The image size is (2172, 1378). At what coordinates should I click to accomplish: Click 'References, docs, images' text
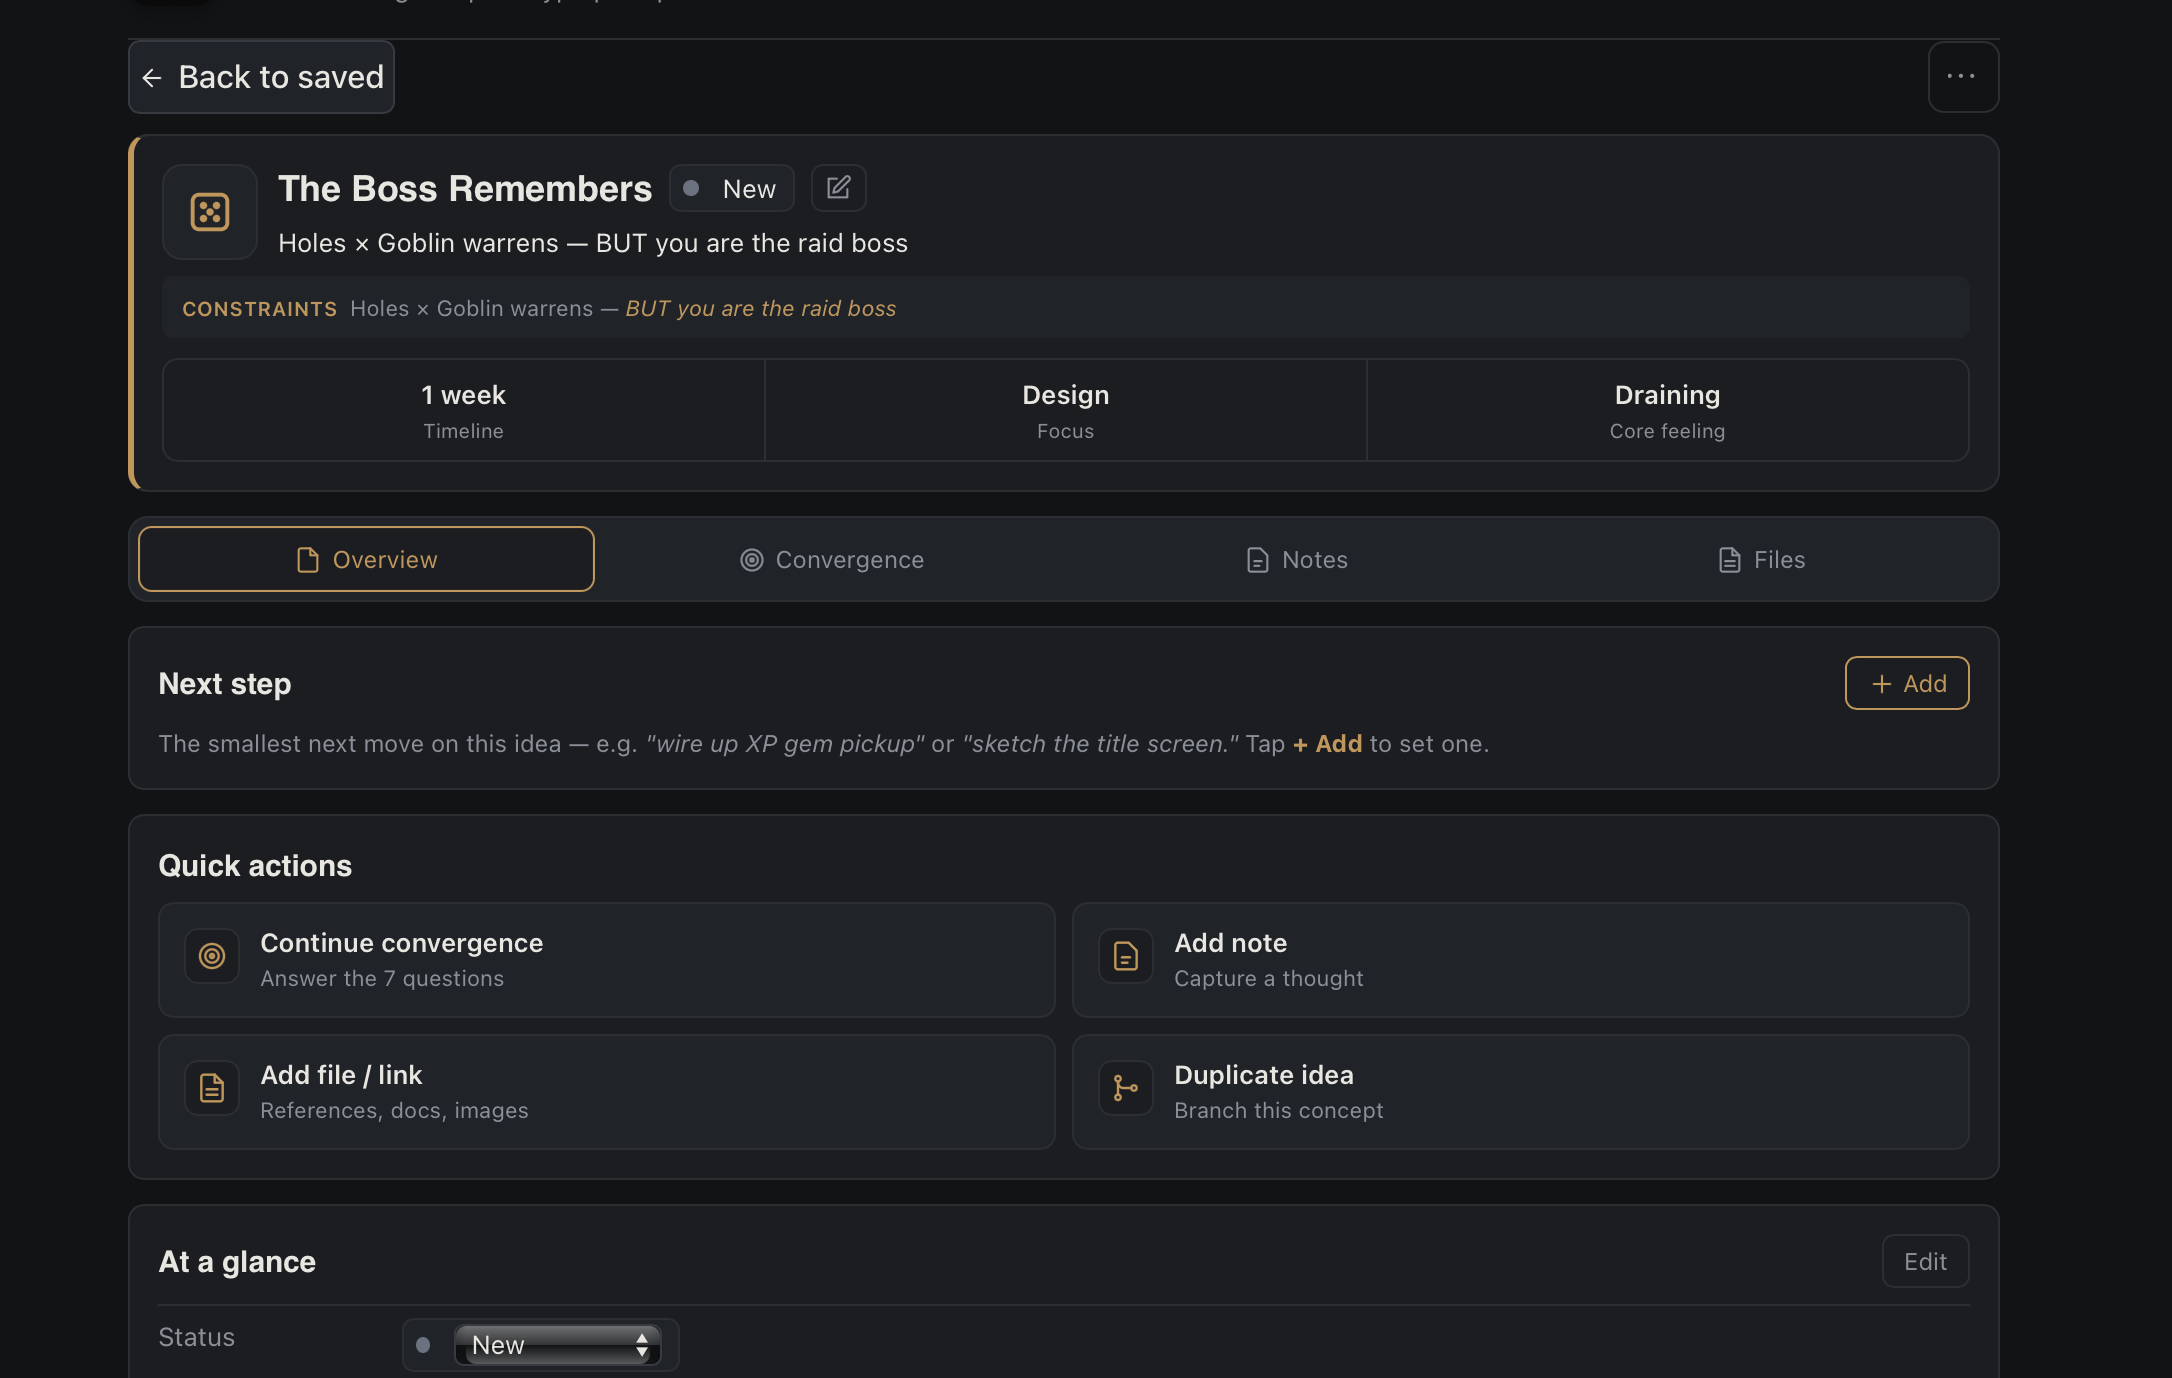pos(394,1110)
